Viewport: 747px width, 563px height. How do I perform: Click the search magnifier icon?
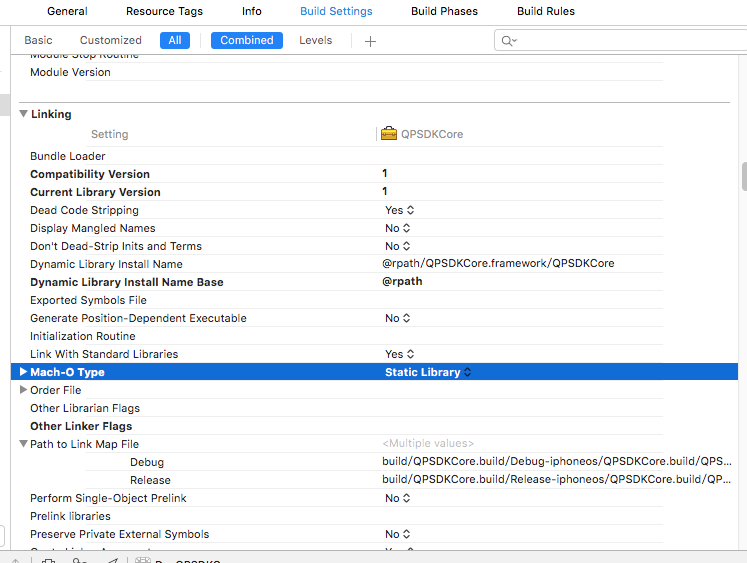[508, 41]
